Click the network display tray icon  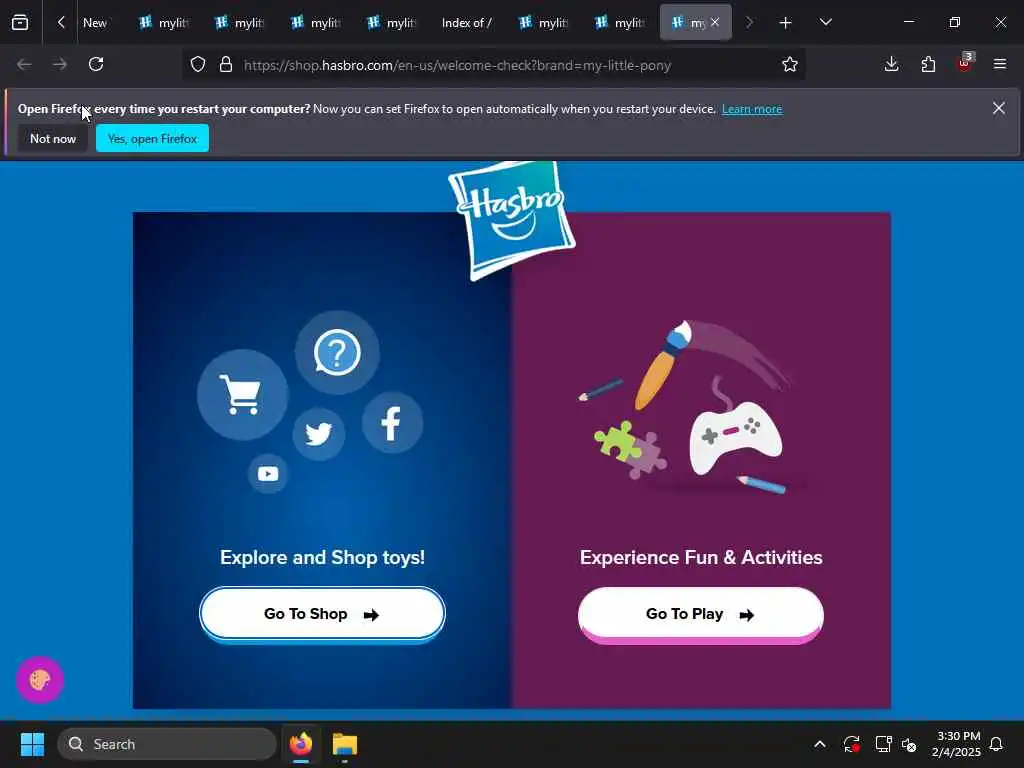tap(883, 744)
